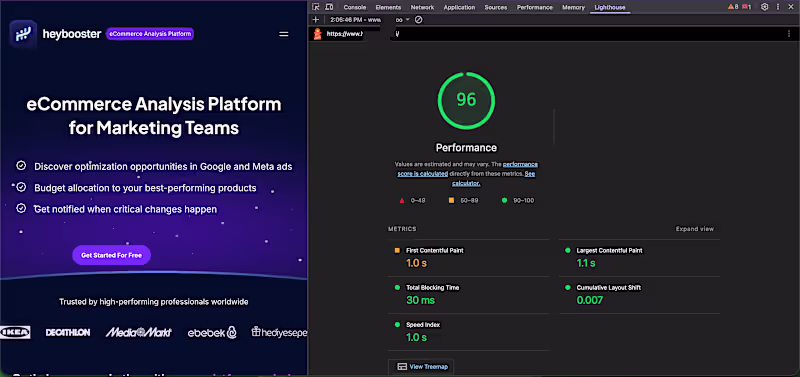Viewport: 800px width, 377px height.
Task: Click 'Trusted by high-performing professionals worldwide' text
Action: point(154,301)
